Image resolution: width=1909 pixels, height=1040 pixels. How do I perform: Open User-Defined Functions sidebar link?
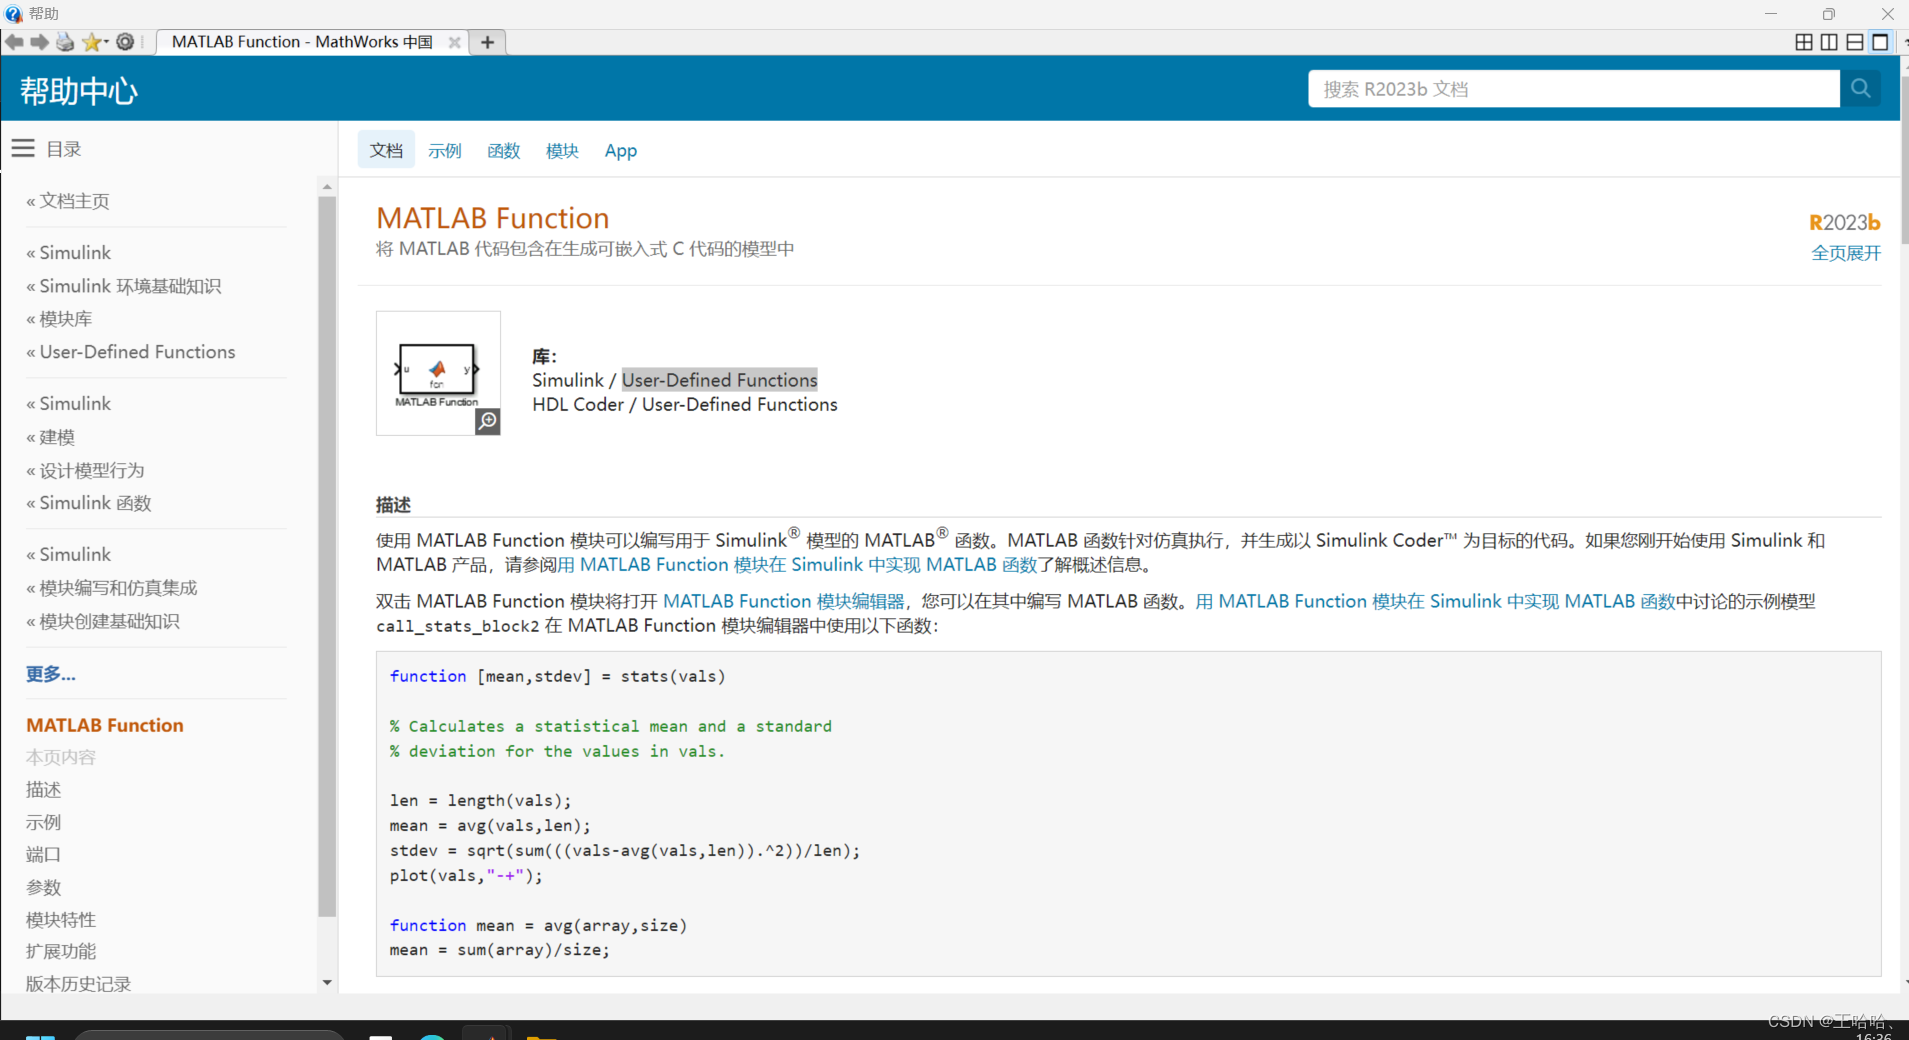point(137,352)
